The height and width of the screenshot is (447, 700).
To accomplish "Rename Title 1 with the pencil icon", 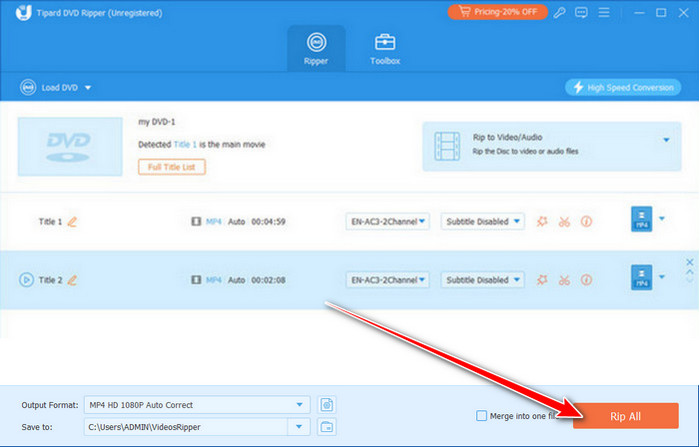I will coord(72,222).
